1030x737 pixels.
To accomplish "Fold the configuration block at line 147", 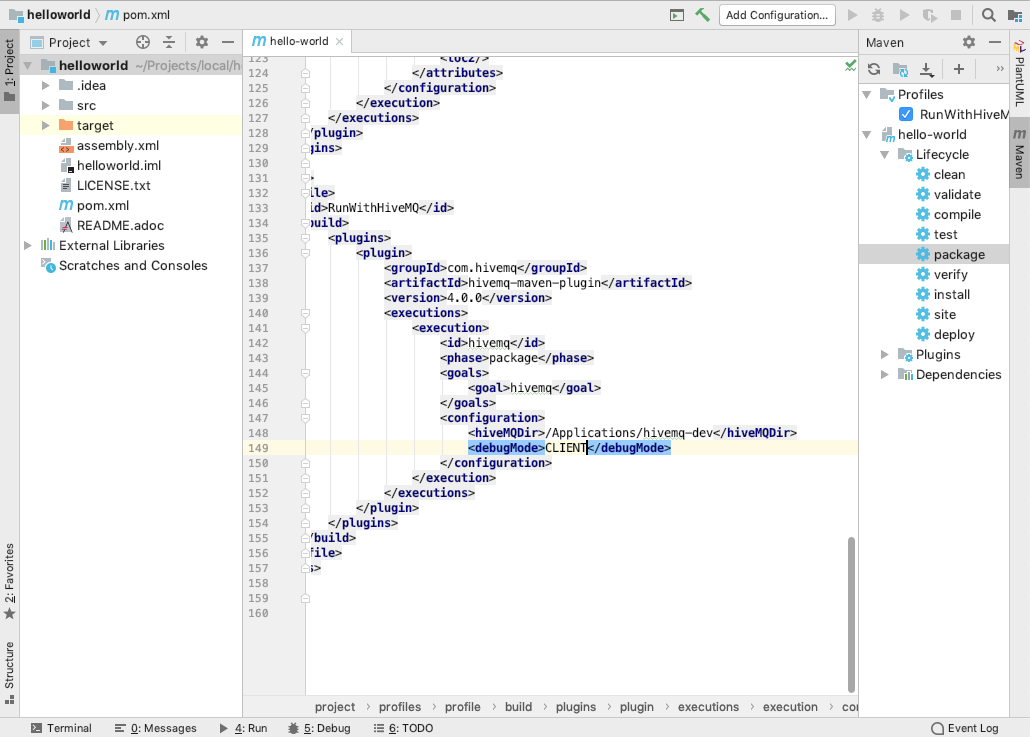I will coord(305,418).
